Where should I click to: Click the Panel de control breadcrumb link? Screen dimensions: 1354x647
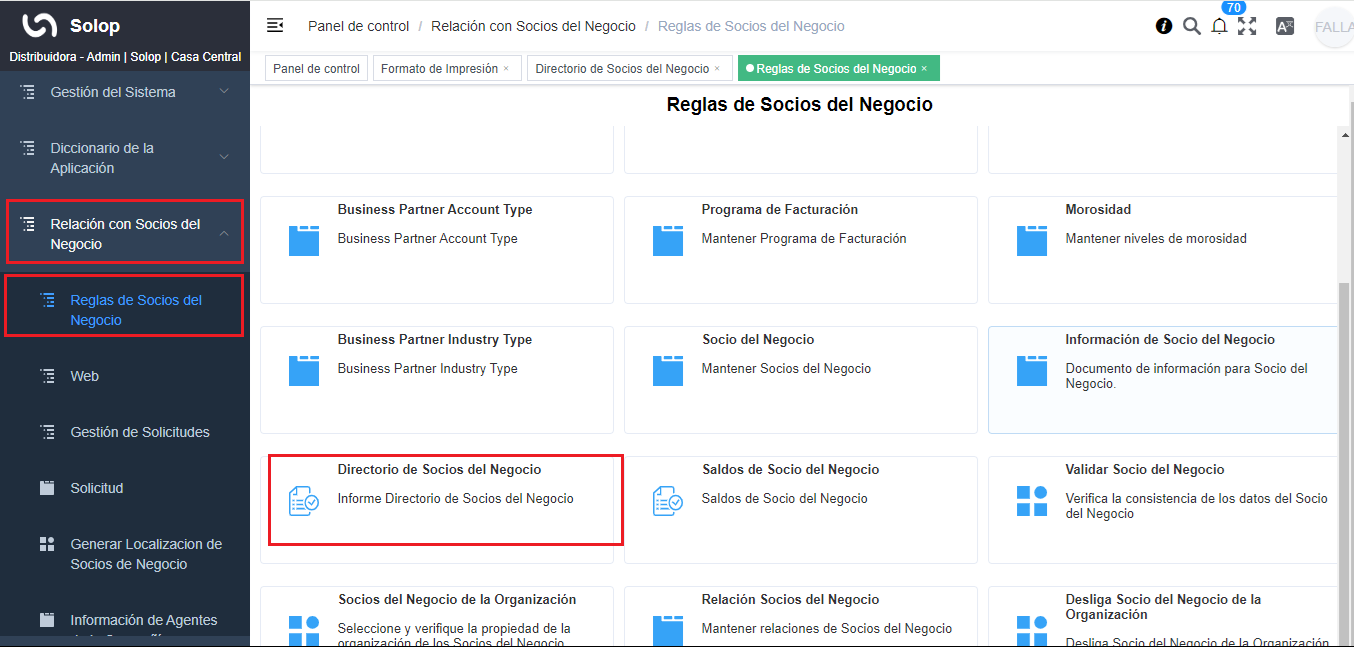point(358,26)
